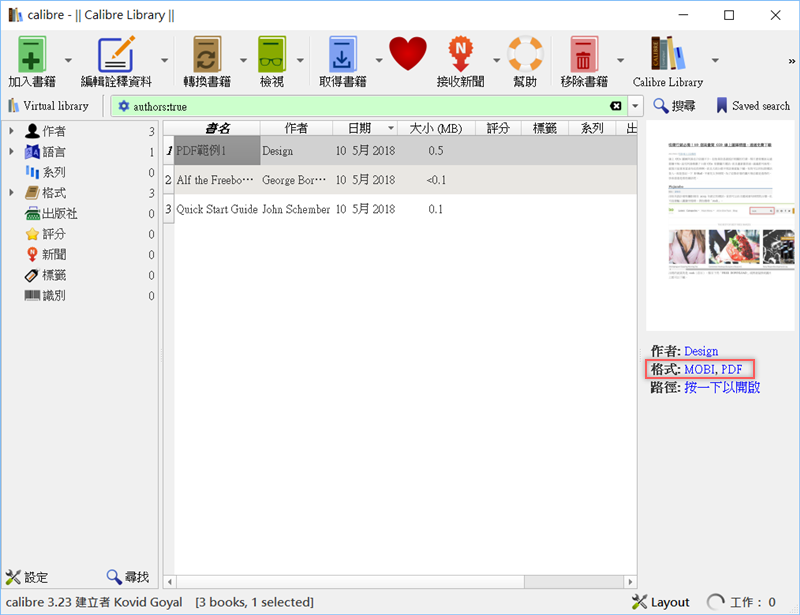
Task: Clear the search box with the X icon
Action: tap(616, 106)
